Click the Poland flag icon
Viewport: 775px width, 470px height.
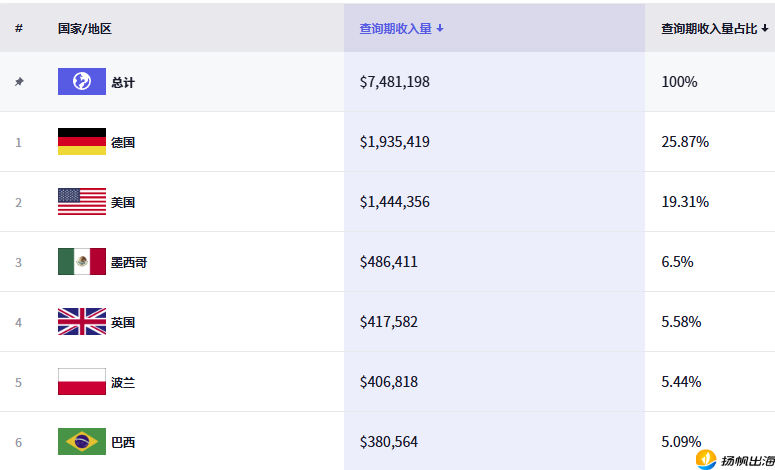click(x=82, y=382)
